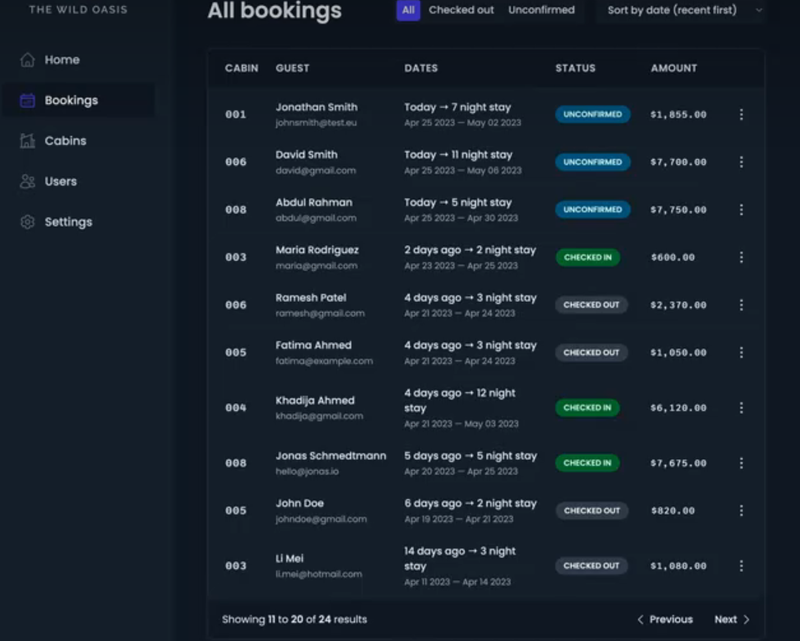Click the Cabins icon in sidebar

(x=28, y=141)
